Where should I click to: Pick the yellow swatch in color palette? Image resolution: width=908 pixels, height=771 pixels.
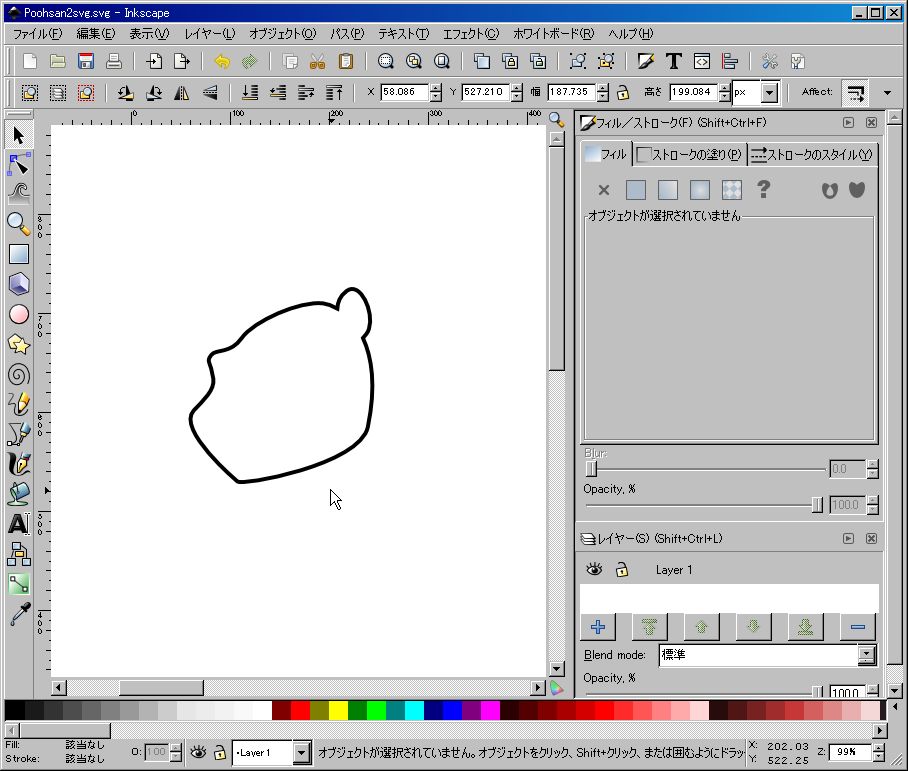pos(338,711)
